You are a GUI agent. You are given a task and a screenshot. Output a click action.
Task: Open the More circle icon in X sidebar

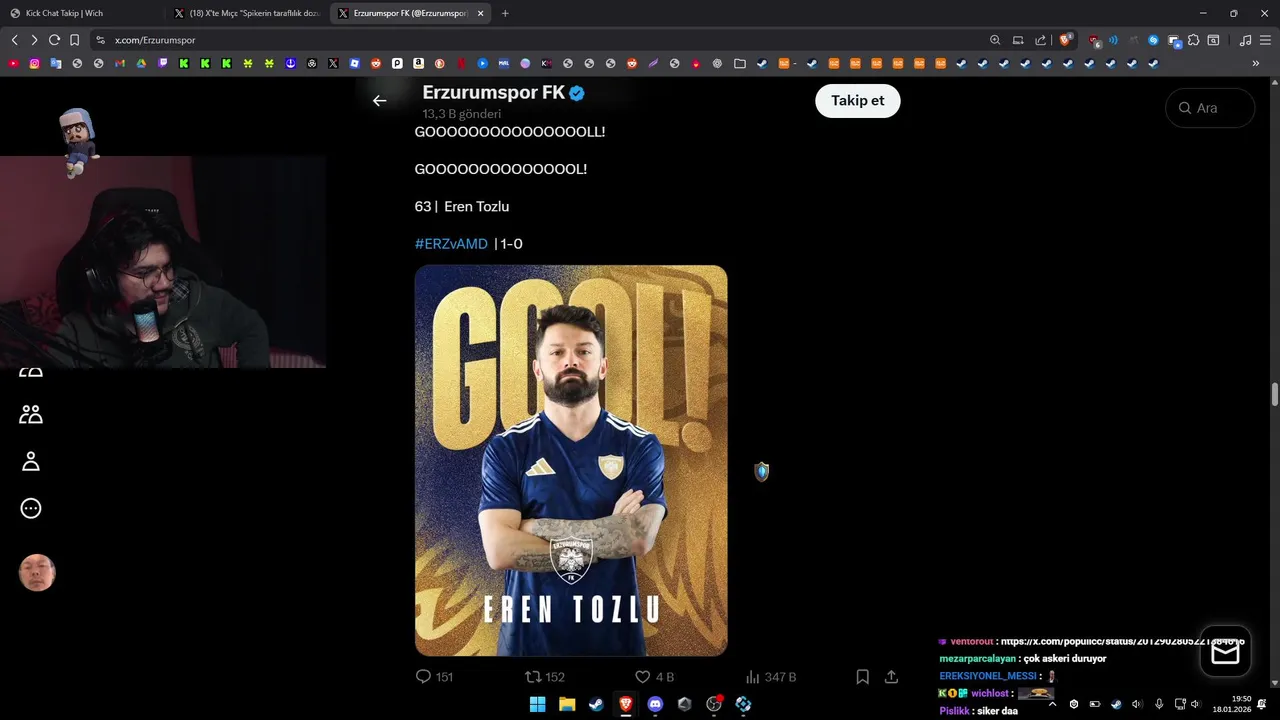31,508
